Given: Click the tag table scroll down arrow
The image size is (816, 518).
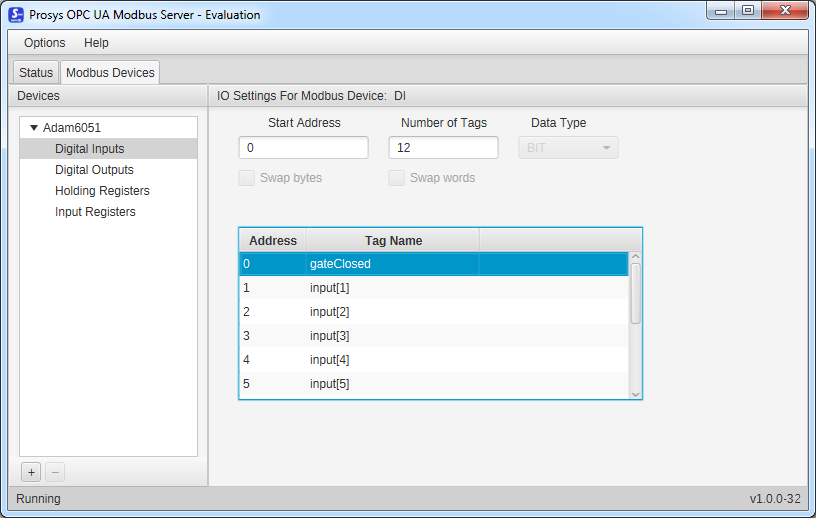Looking at the screenshot, I should 635,394.
